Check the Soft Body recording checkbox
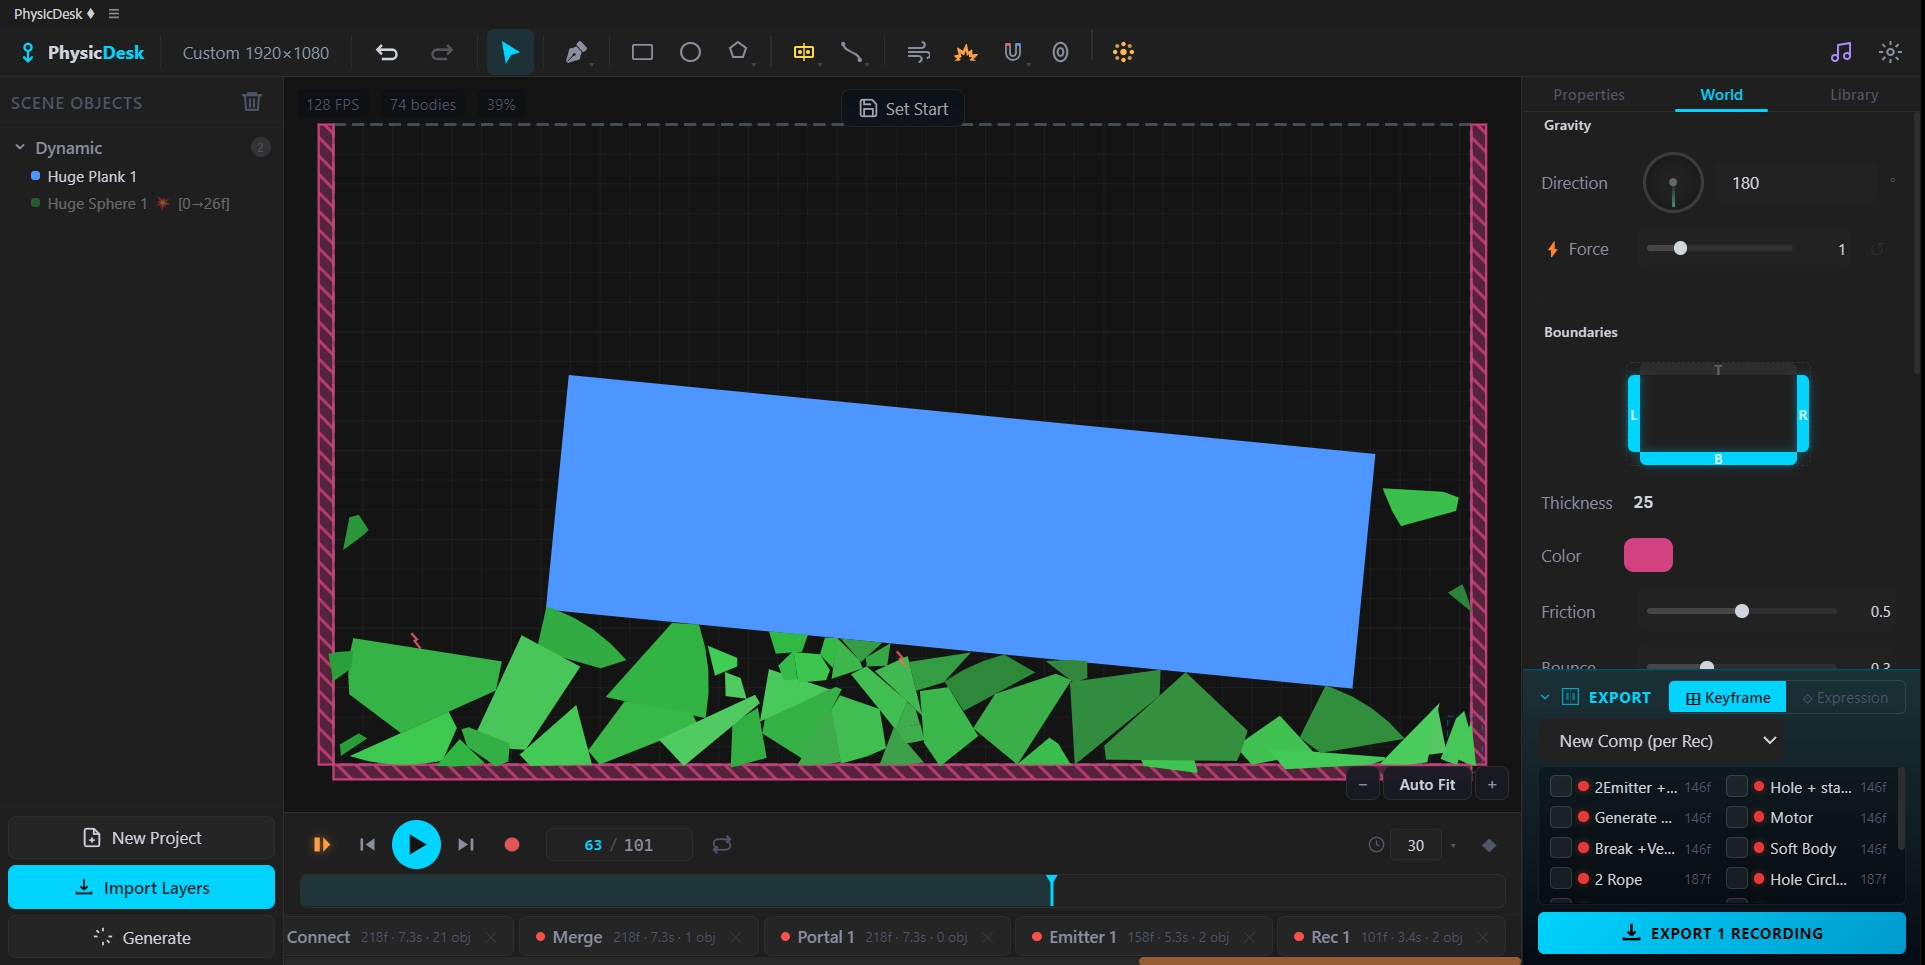Image resolution: width=1925 pixels, height=965 pixels. click(x=1737, y=848)
